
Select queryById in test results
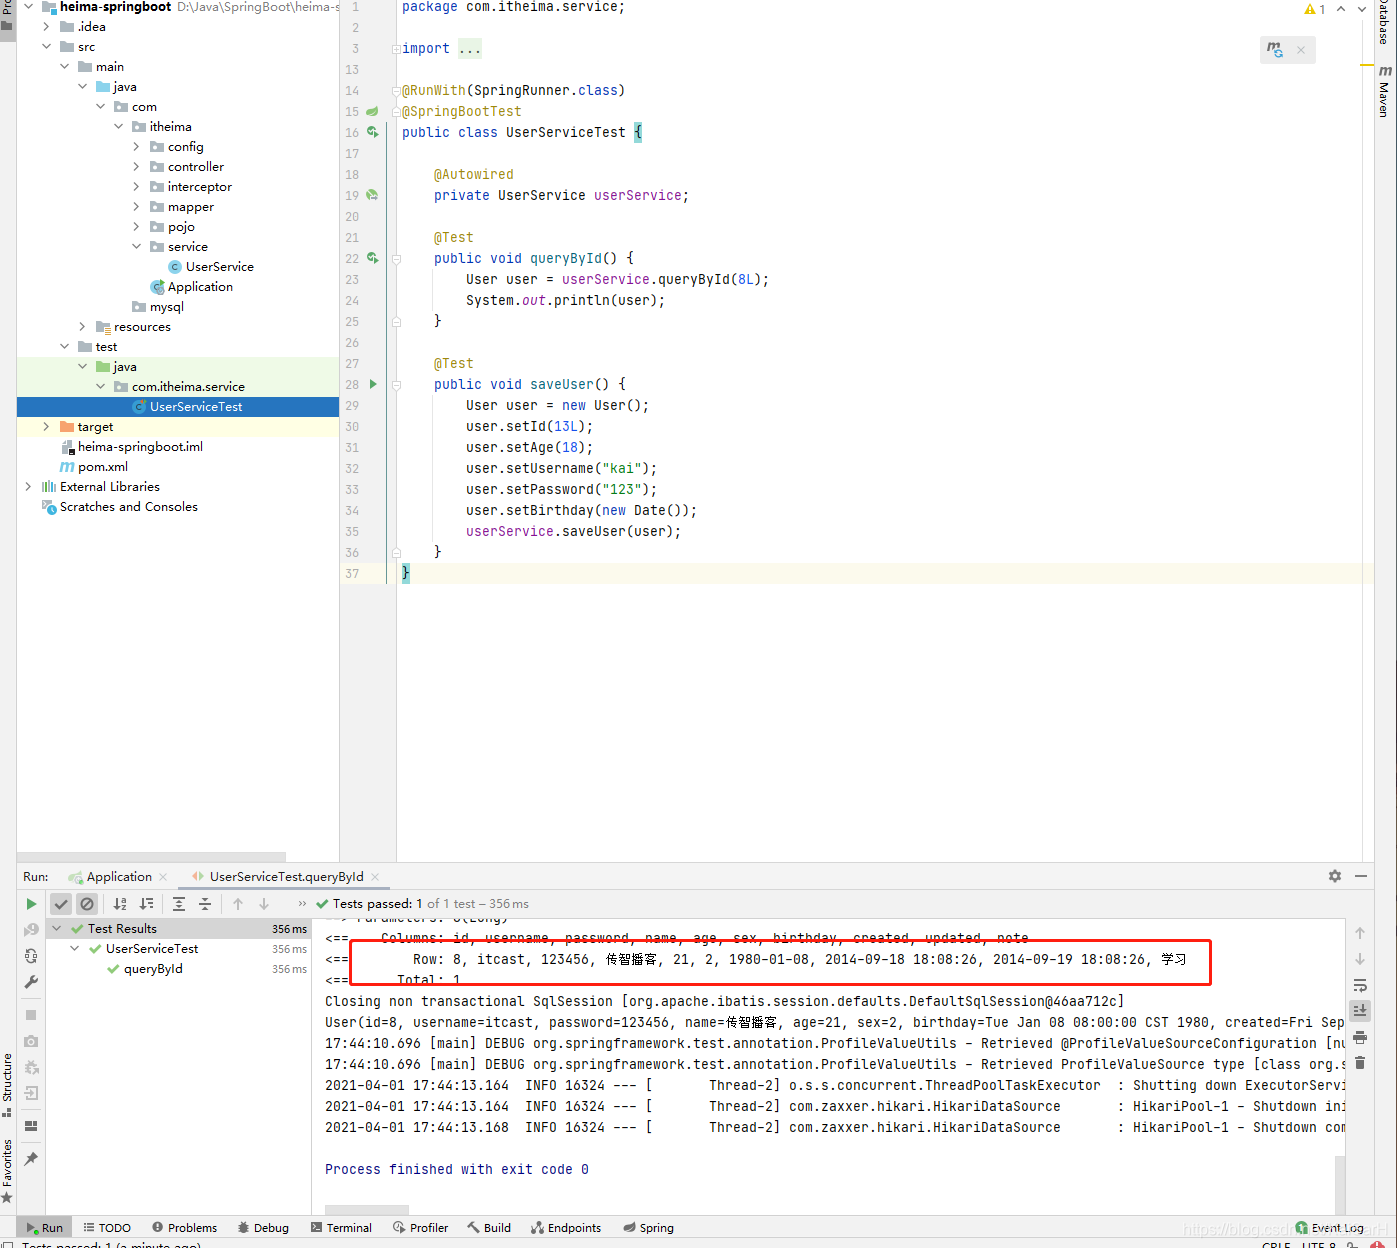(153, 969)
